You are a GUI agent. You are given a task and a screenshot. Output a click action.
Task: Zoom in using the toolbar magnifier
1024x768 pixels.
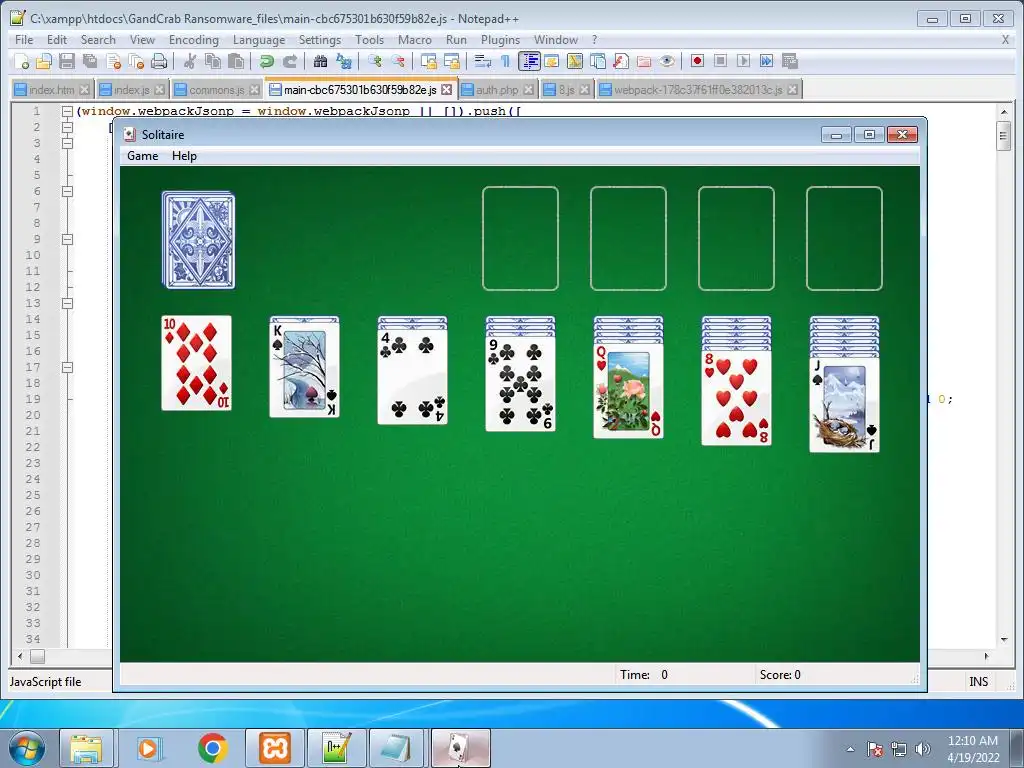pos(375,61)
